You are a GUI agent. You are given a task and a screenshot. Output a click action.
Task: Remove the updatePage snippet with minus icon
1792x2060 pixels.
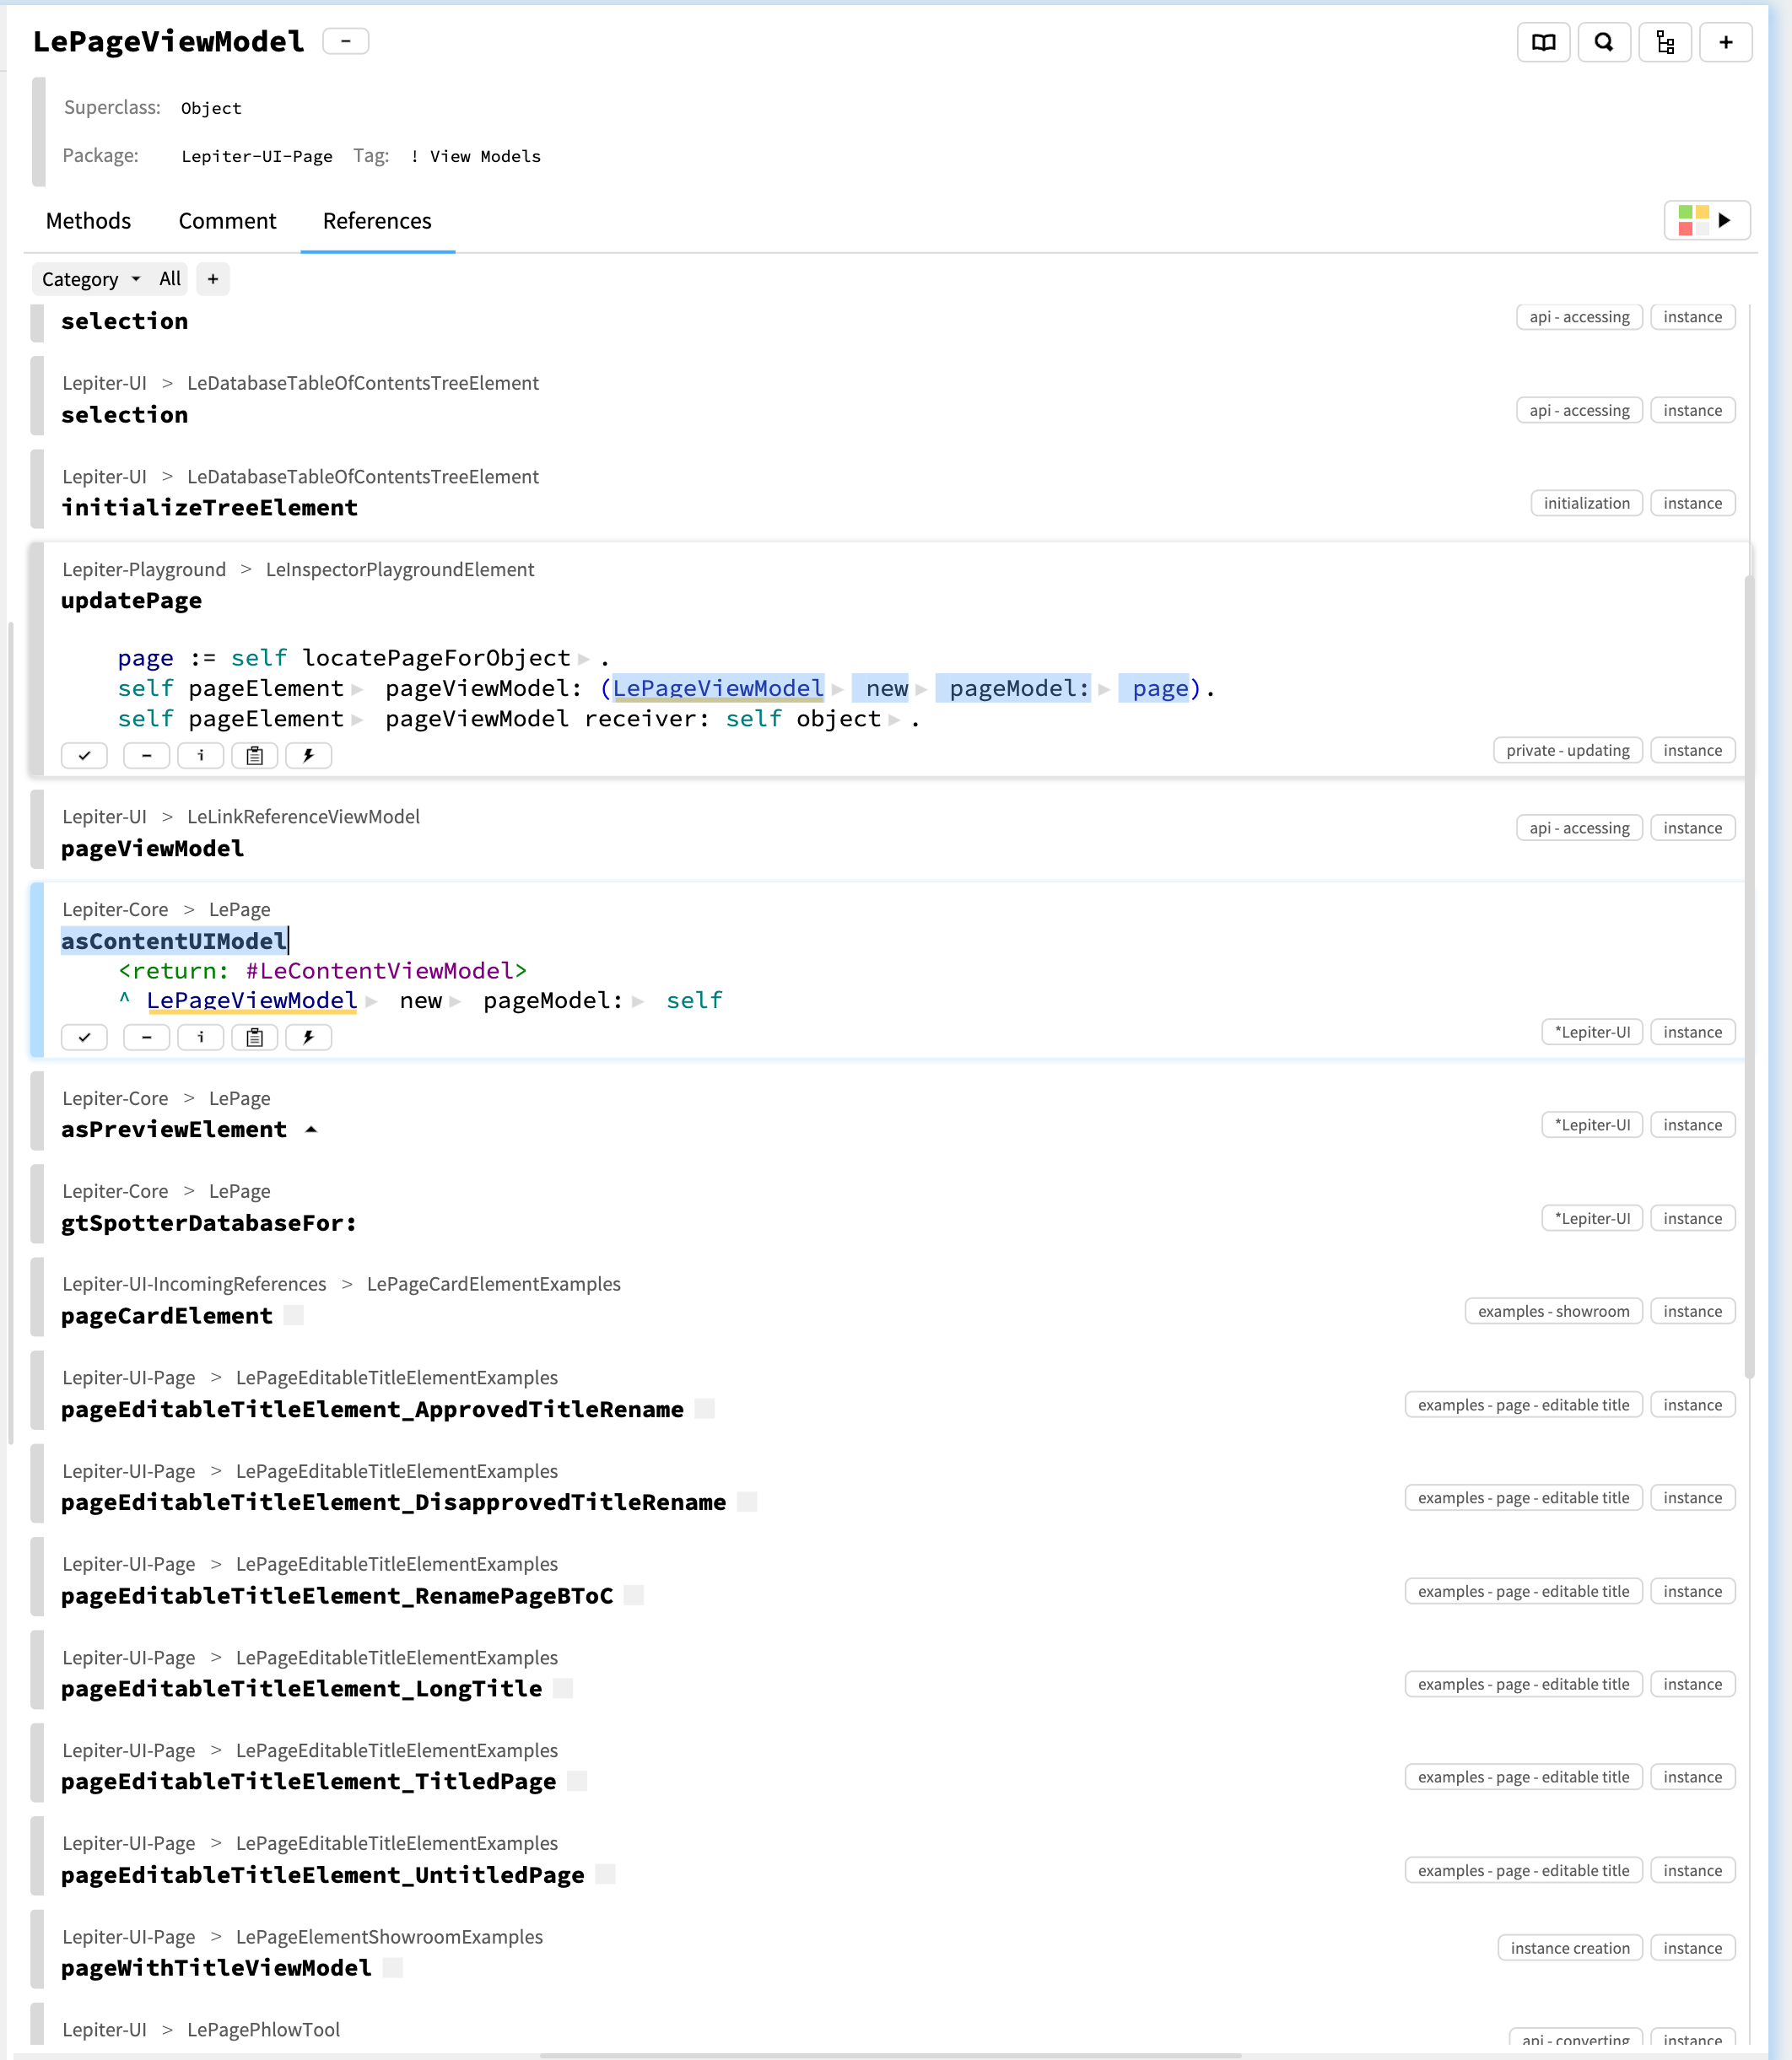(x=146, y=755)
